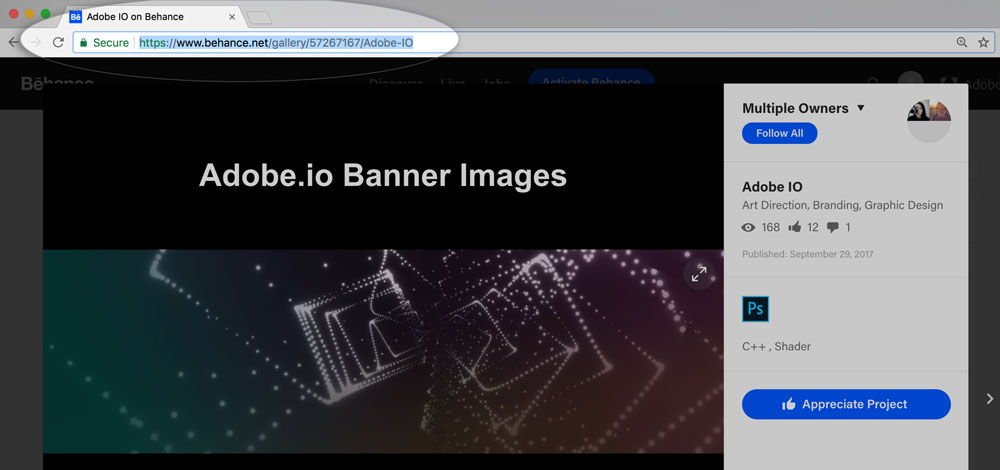Viewport: 1000px width, 470px height.
Task: Click the views eye icon
Action: click(x=749, y=228)
